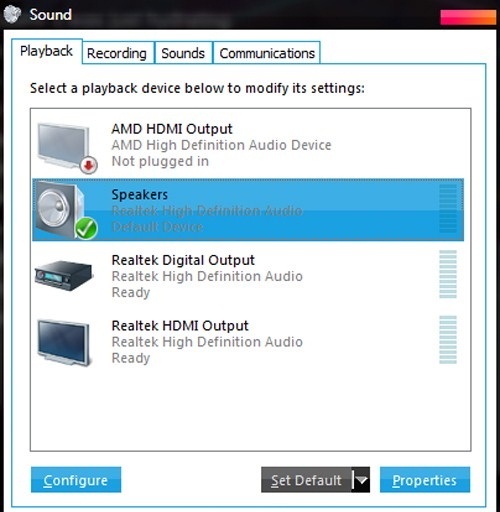Click the Realtek Digital Output receiver icon
The height and width of the screenshot is (512, 500).
(x=63, y=276)
